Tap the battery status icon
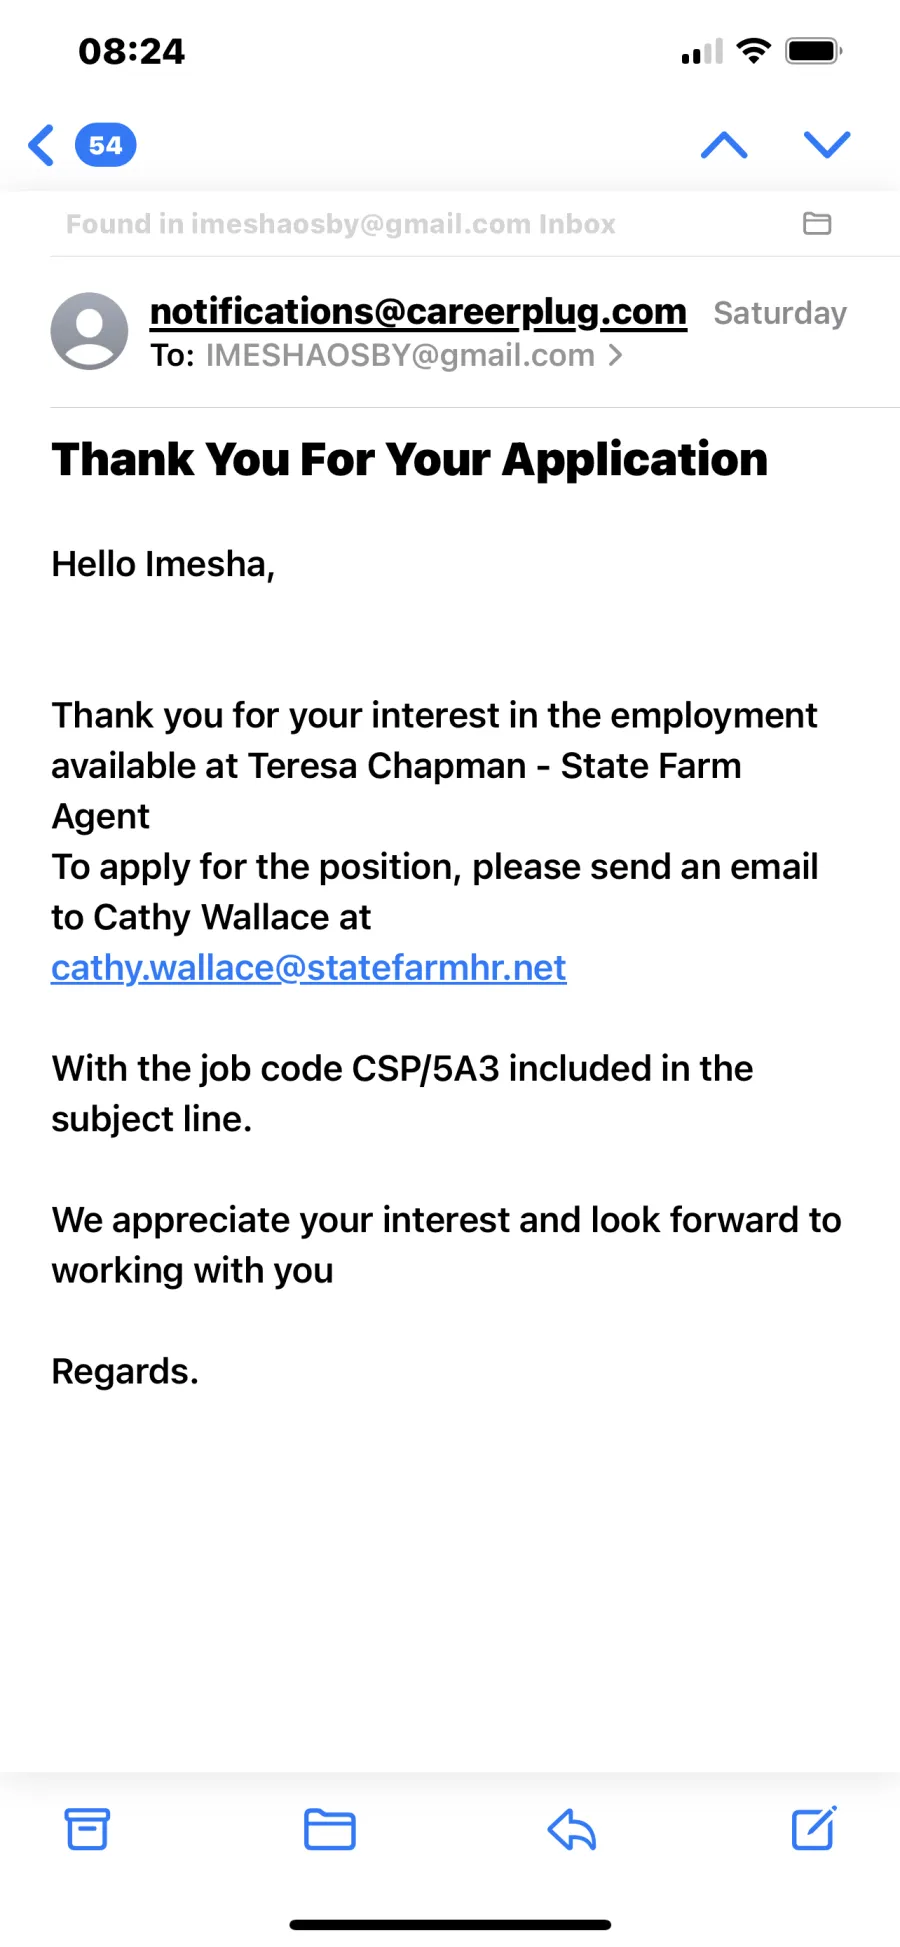Image resolution: width=900 pixels, height=1947 pixels. (x=814, y=50)
